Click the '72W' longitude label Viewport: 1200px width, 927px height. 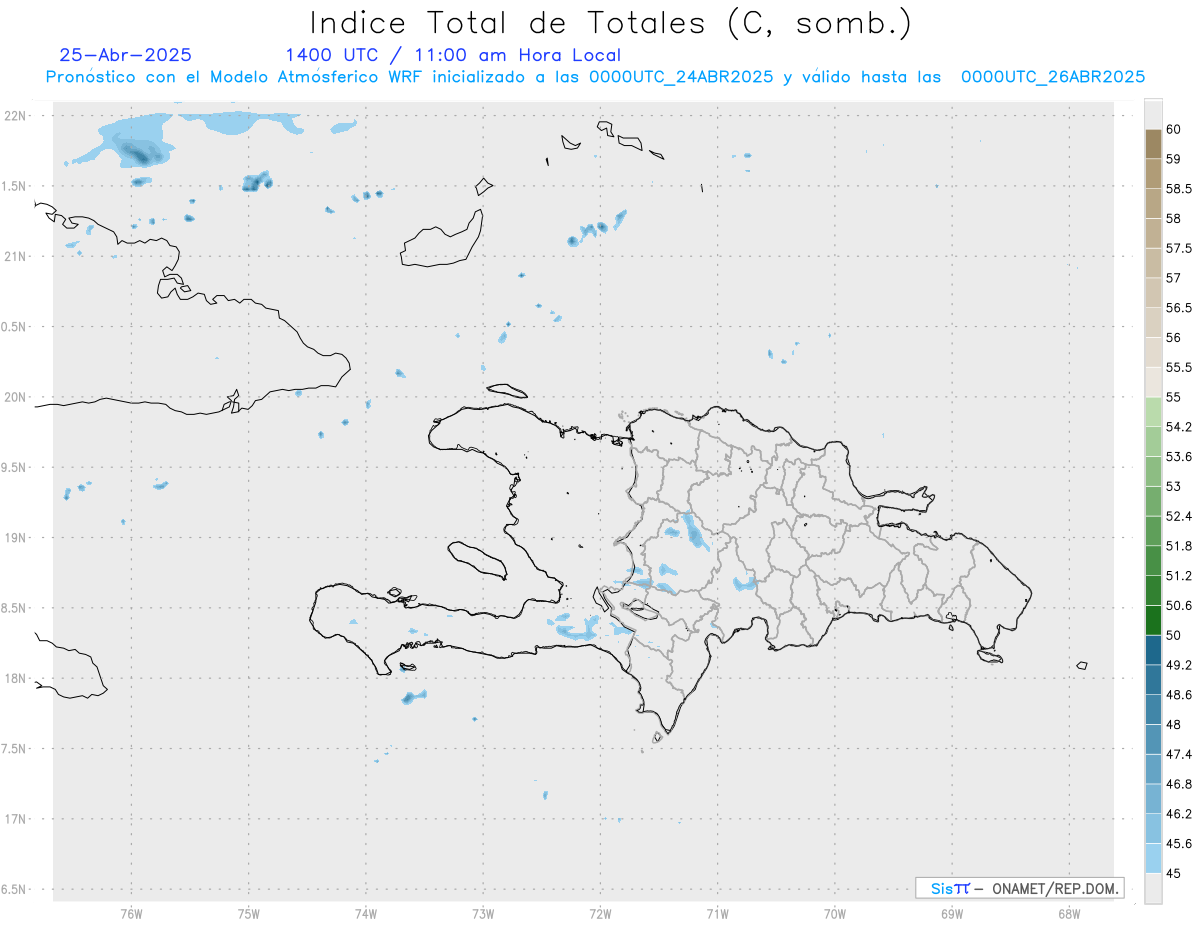pyautogui.click(x=600, y=913)
